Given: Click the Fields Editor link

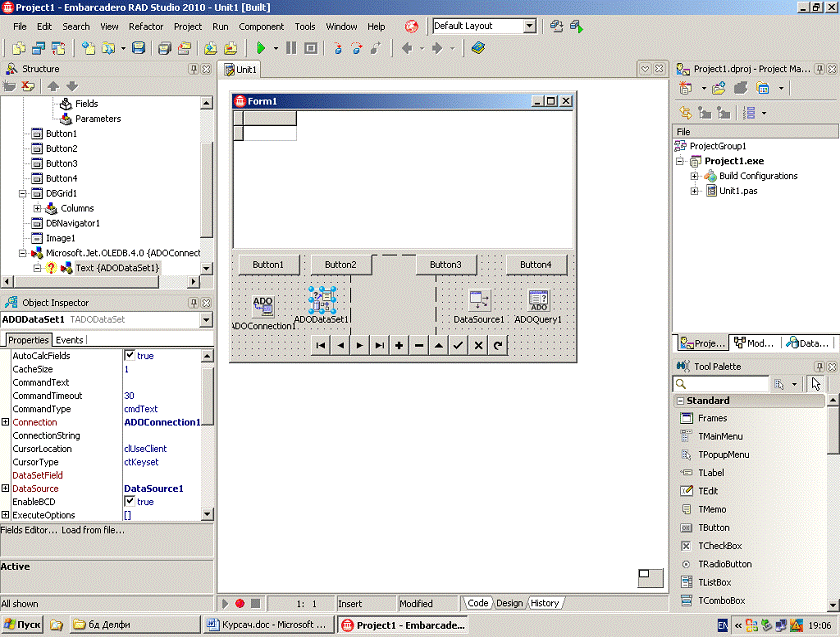Looking at the screenshot, I should pos(28,530).
